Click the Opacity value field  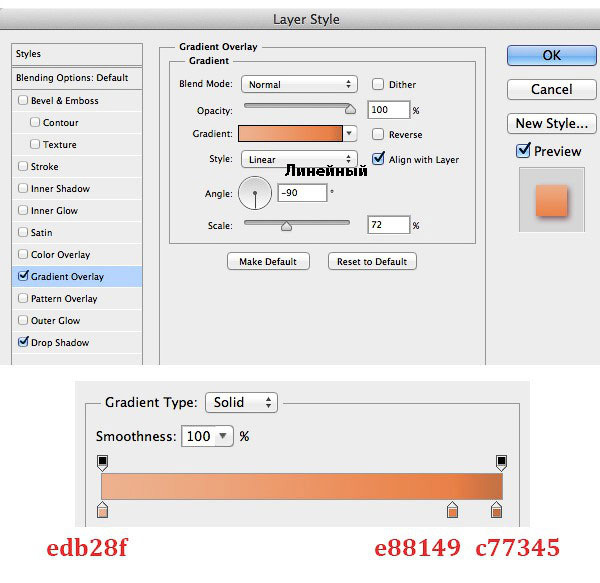pyautogui.click(x=388, y=110)
